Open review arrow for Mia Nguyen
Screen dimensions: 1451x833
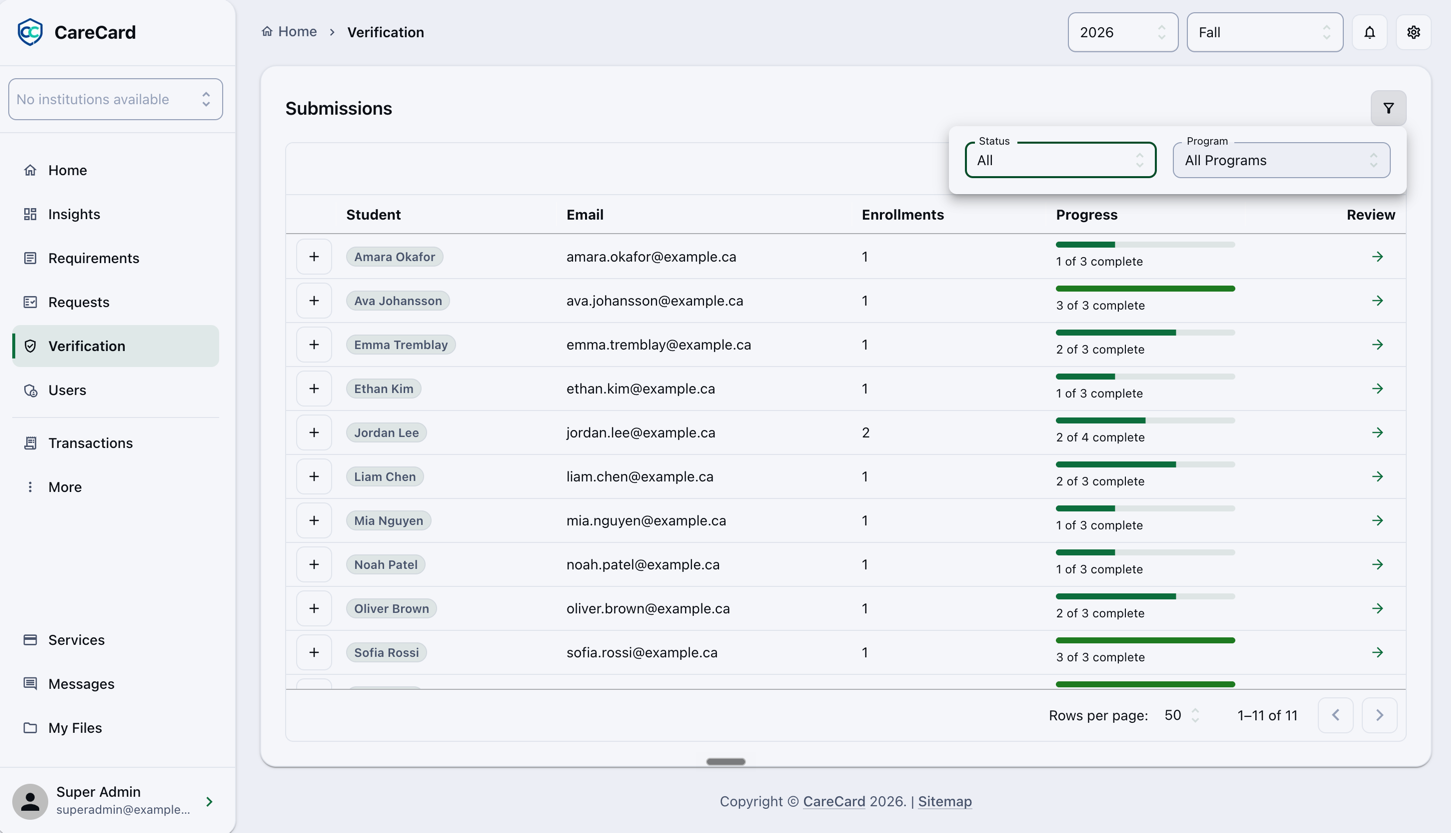(x=1377, y=521)
